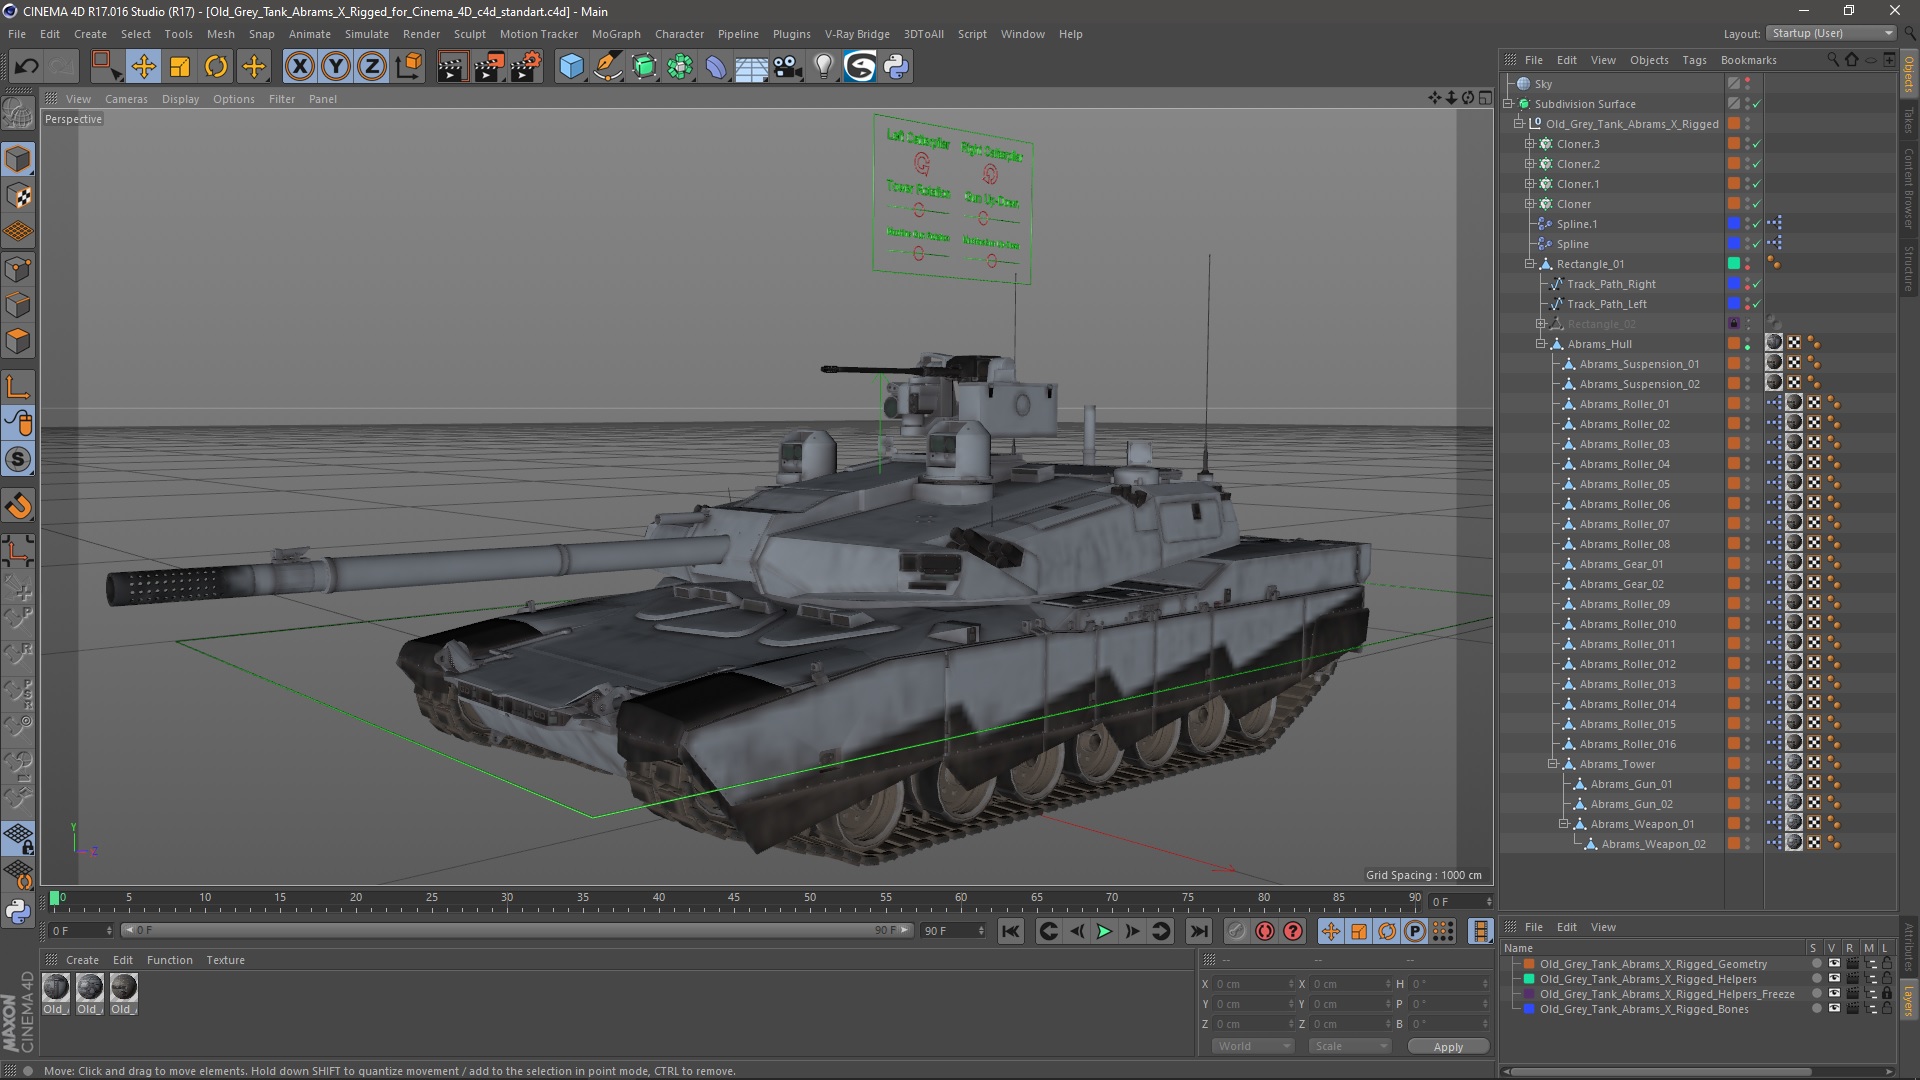Open the V-Ray Bridge menu
This screenshot has height=1080, width=1920.
click(x=857, y=34)
